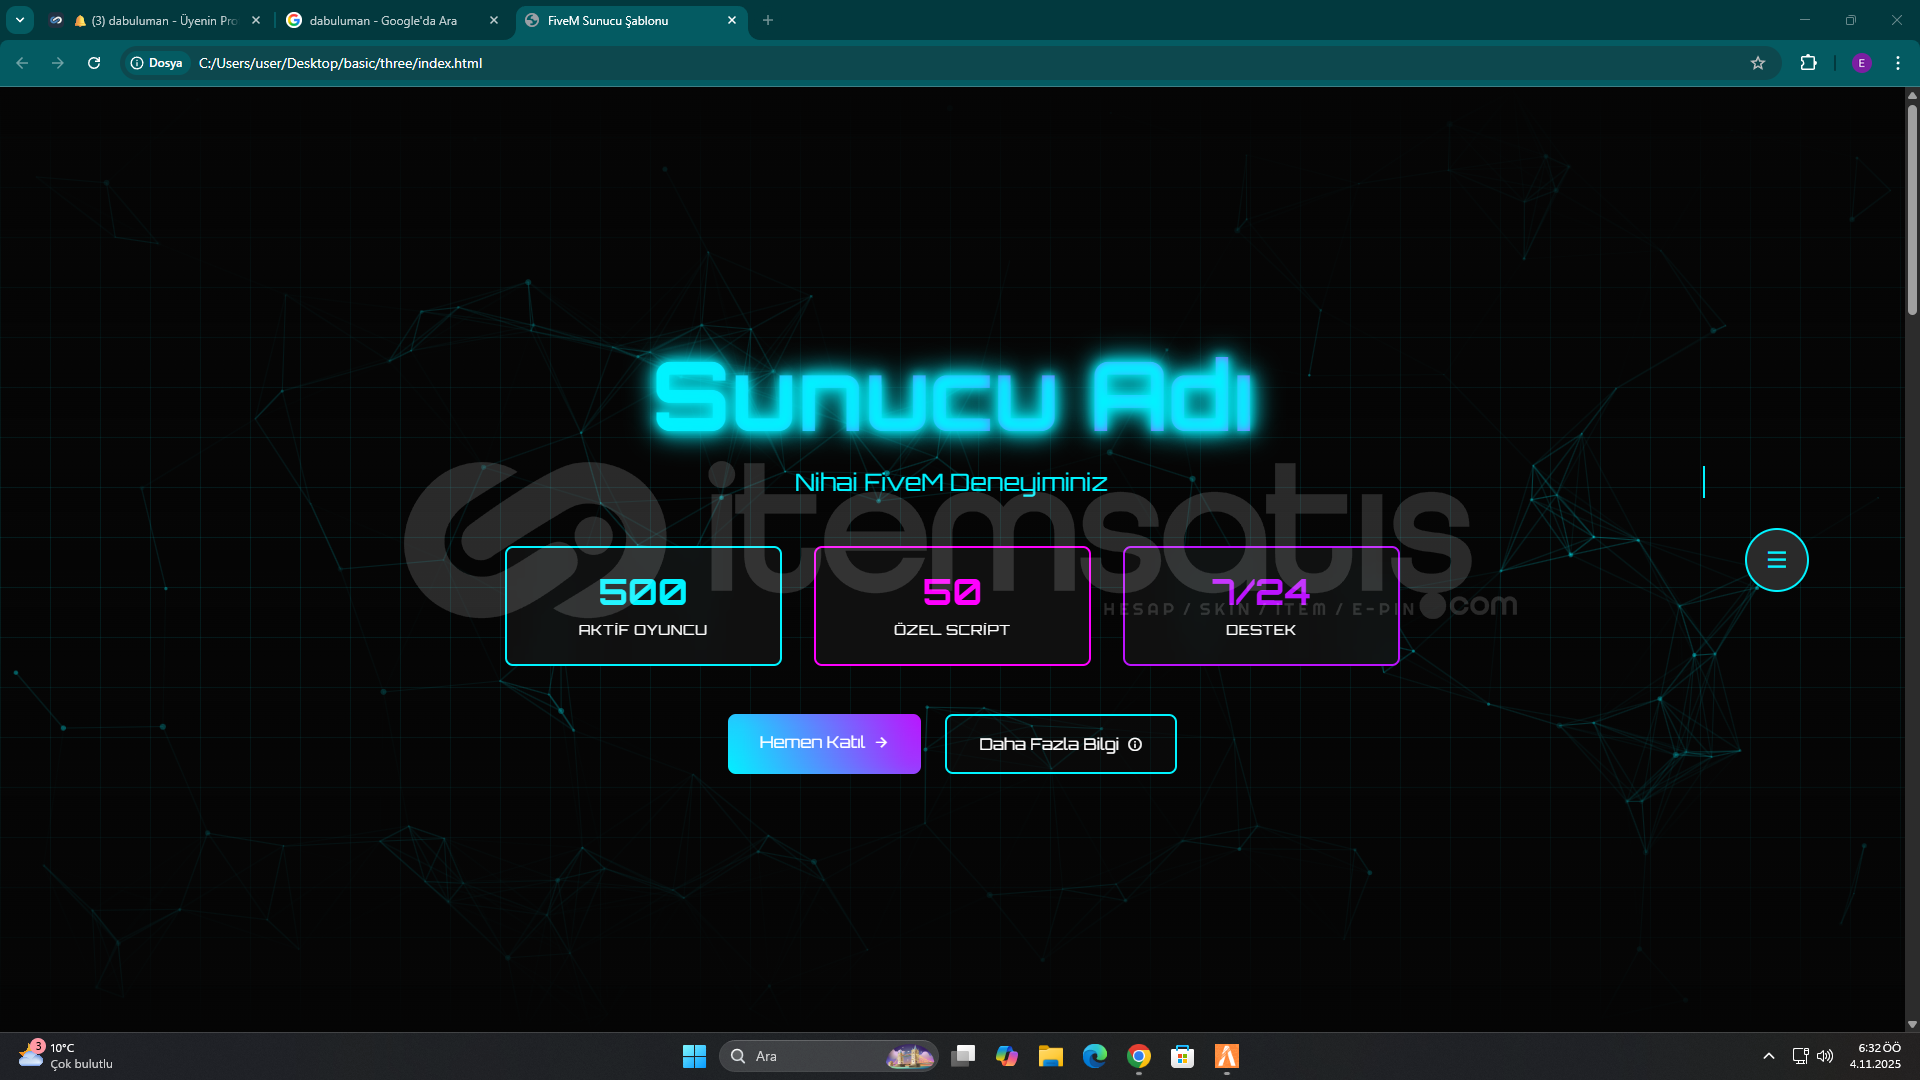Reload the page with refresh icon
This screenshot has width=1920, height=1080.
point(94,63)
